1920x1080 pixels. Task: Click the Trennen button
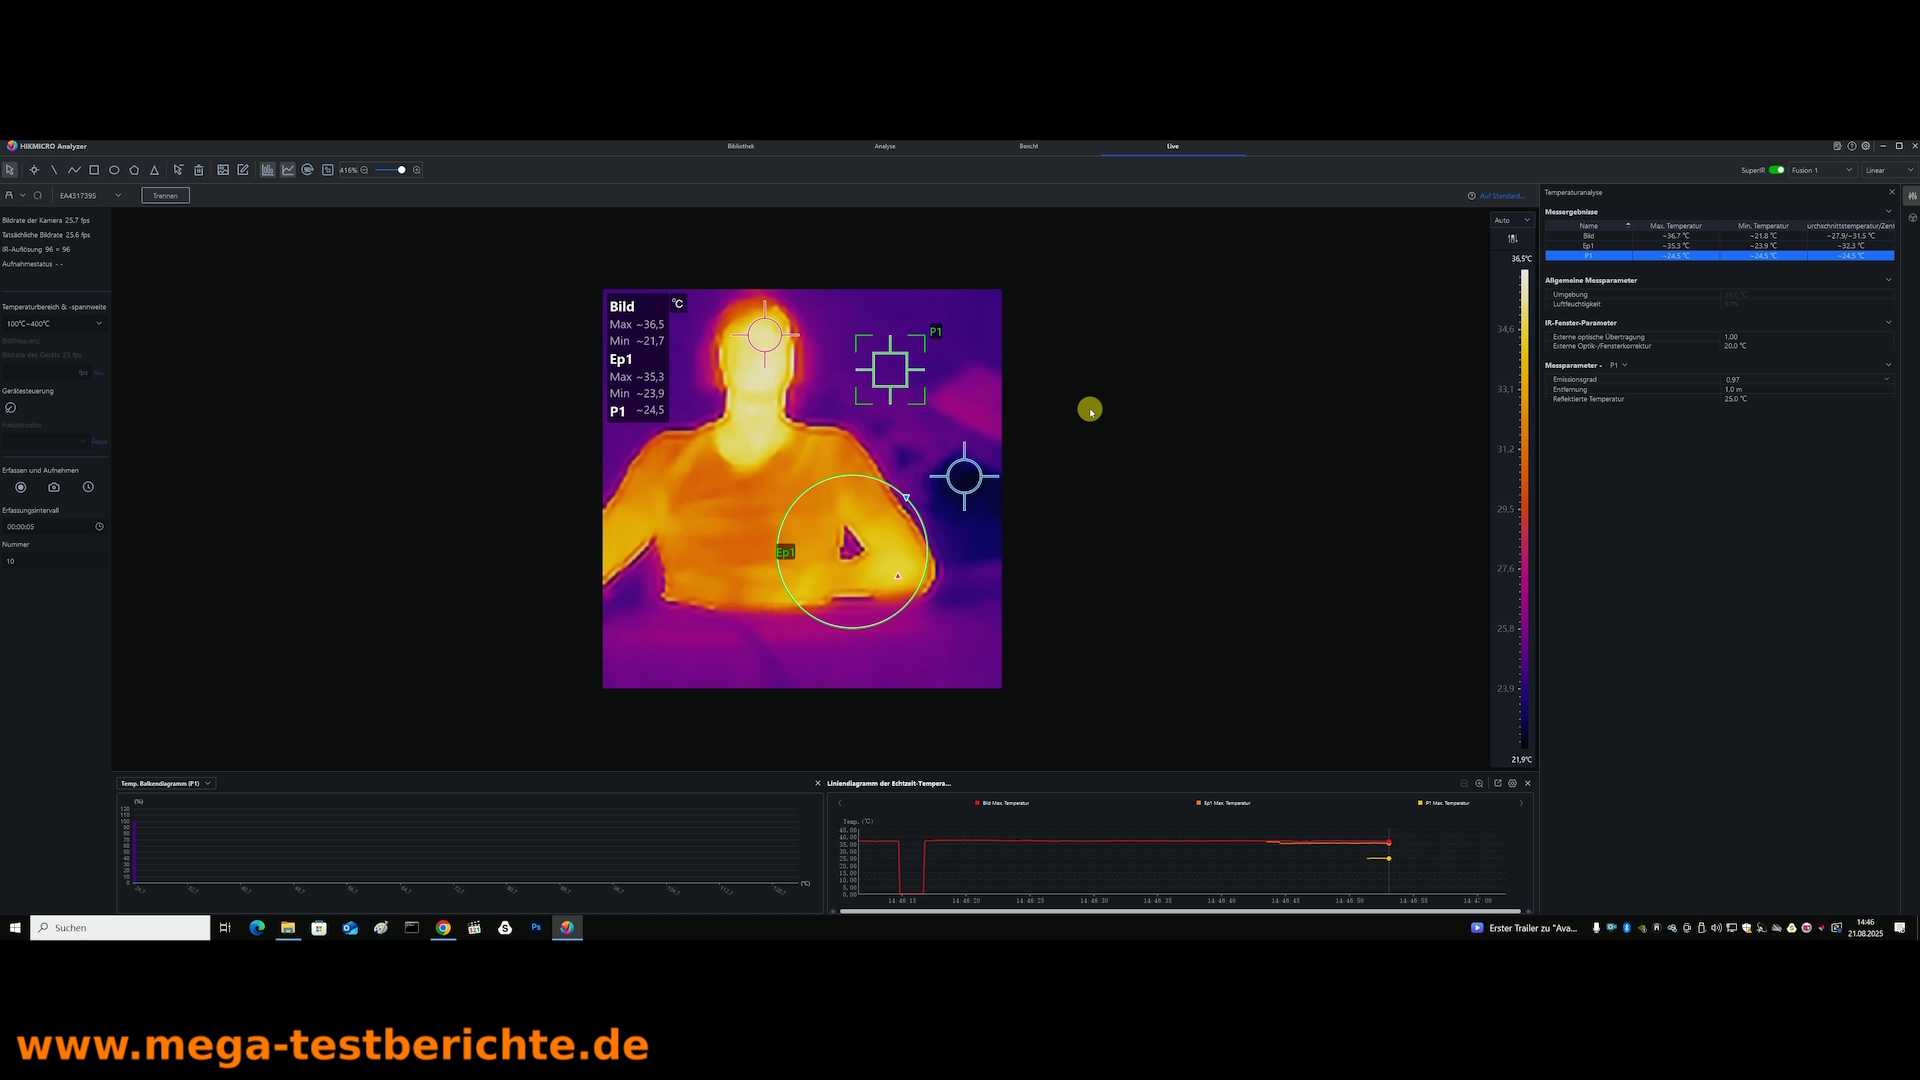coord(165,196)
